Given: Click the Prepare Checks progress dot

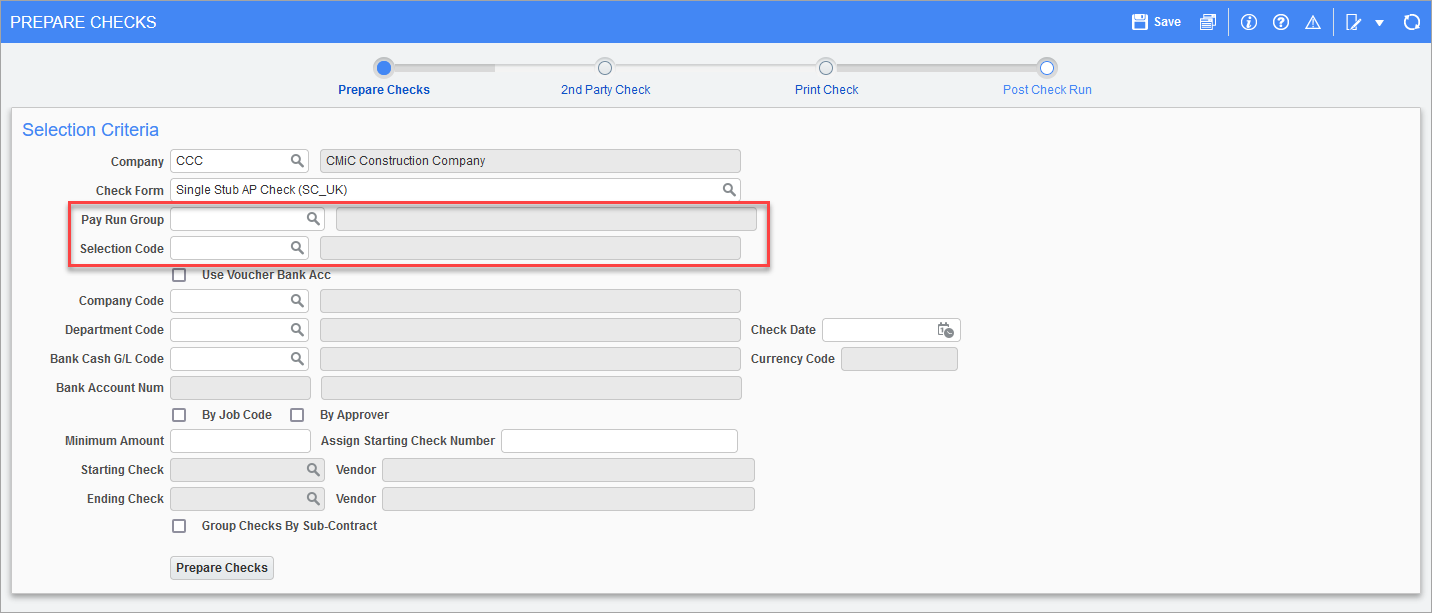Looking at the screenshot, I should point(384,67).
